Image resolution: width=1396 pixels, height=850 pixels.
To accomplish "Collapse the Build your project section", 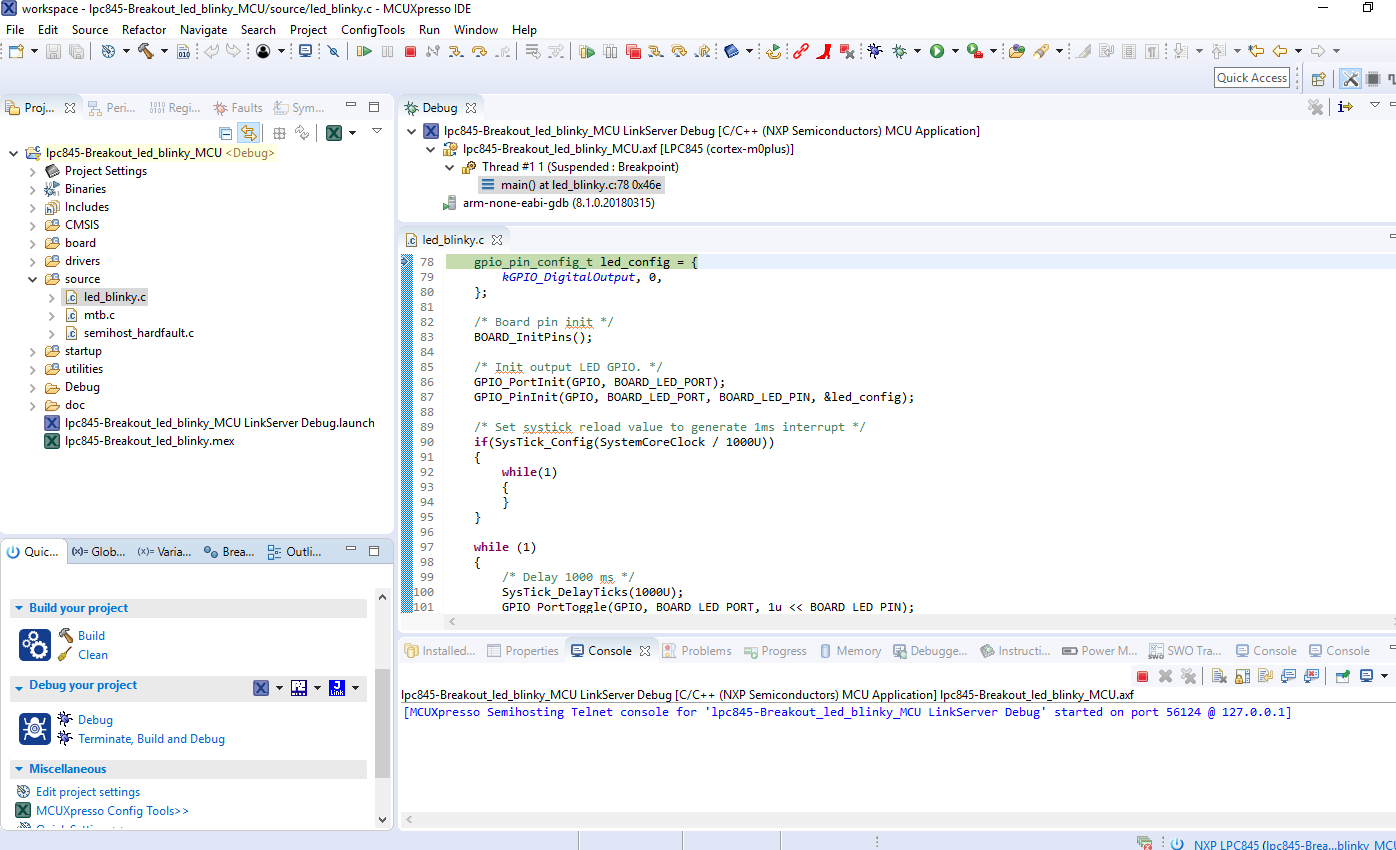I will coord(19,608).
